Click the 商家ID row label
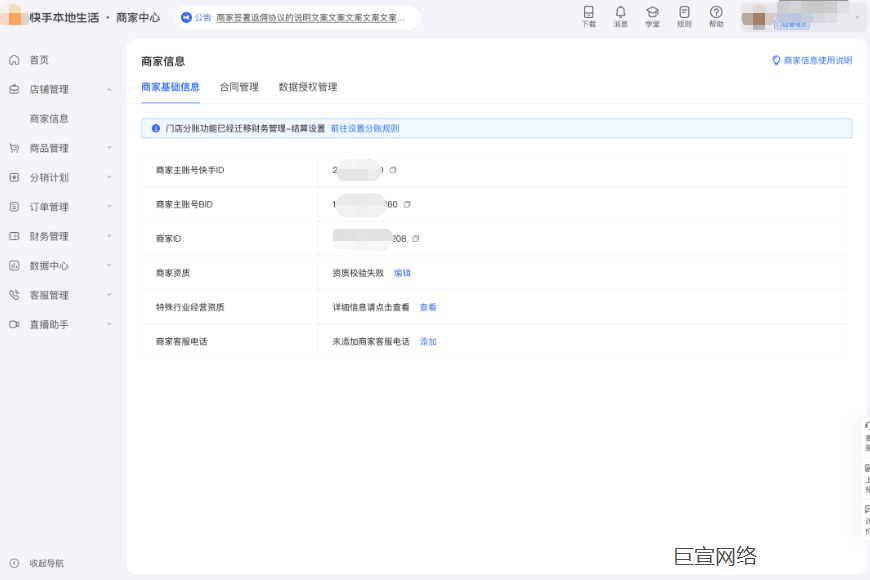870x580 pixels. click(x=169, y=239)
